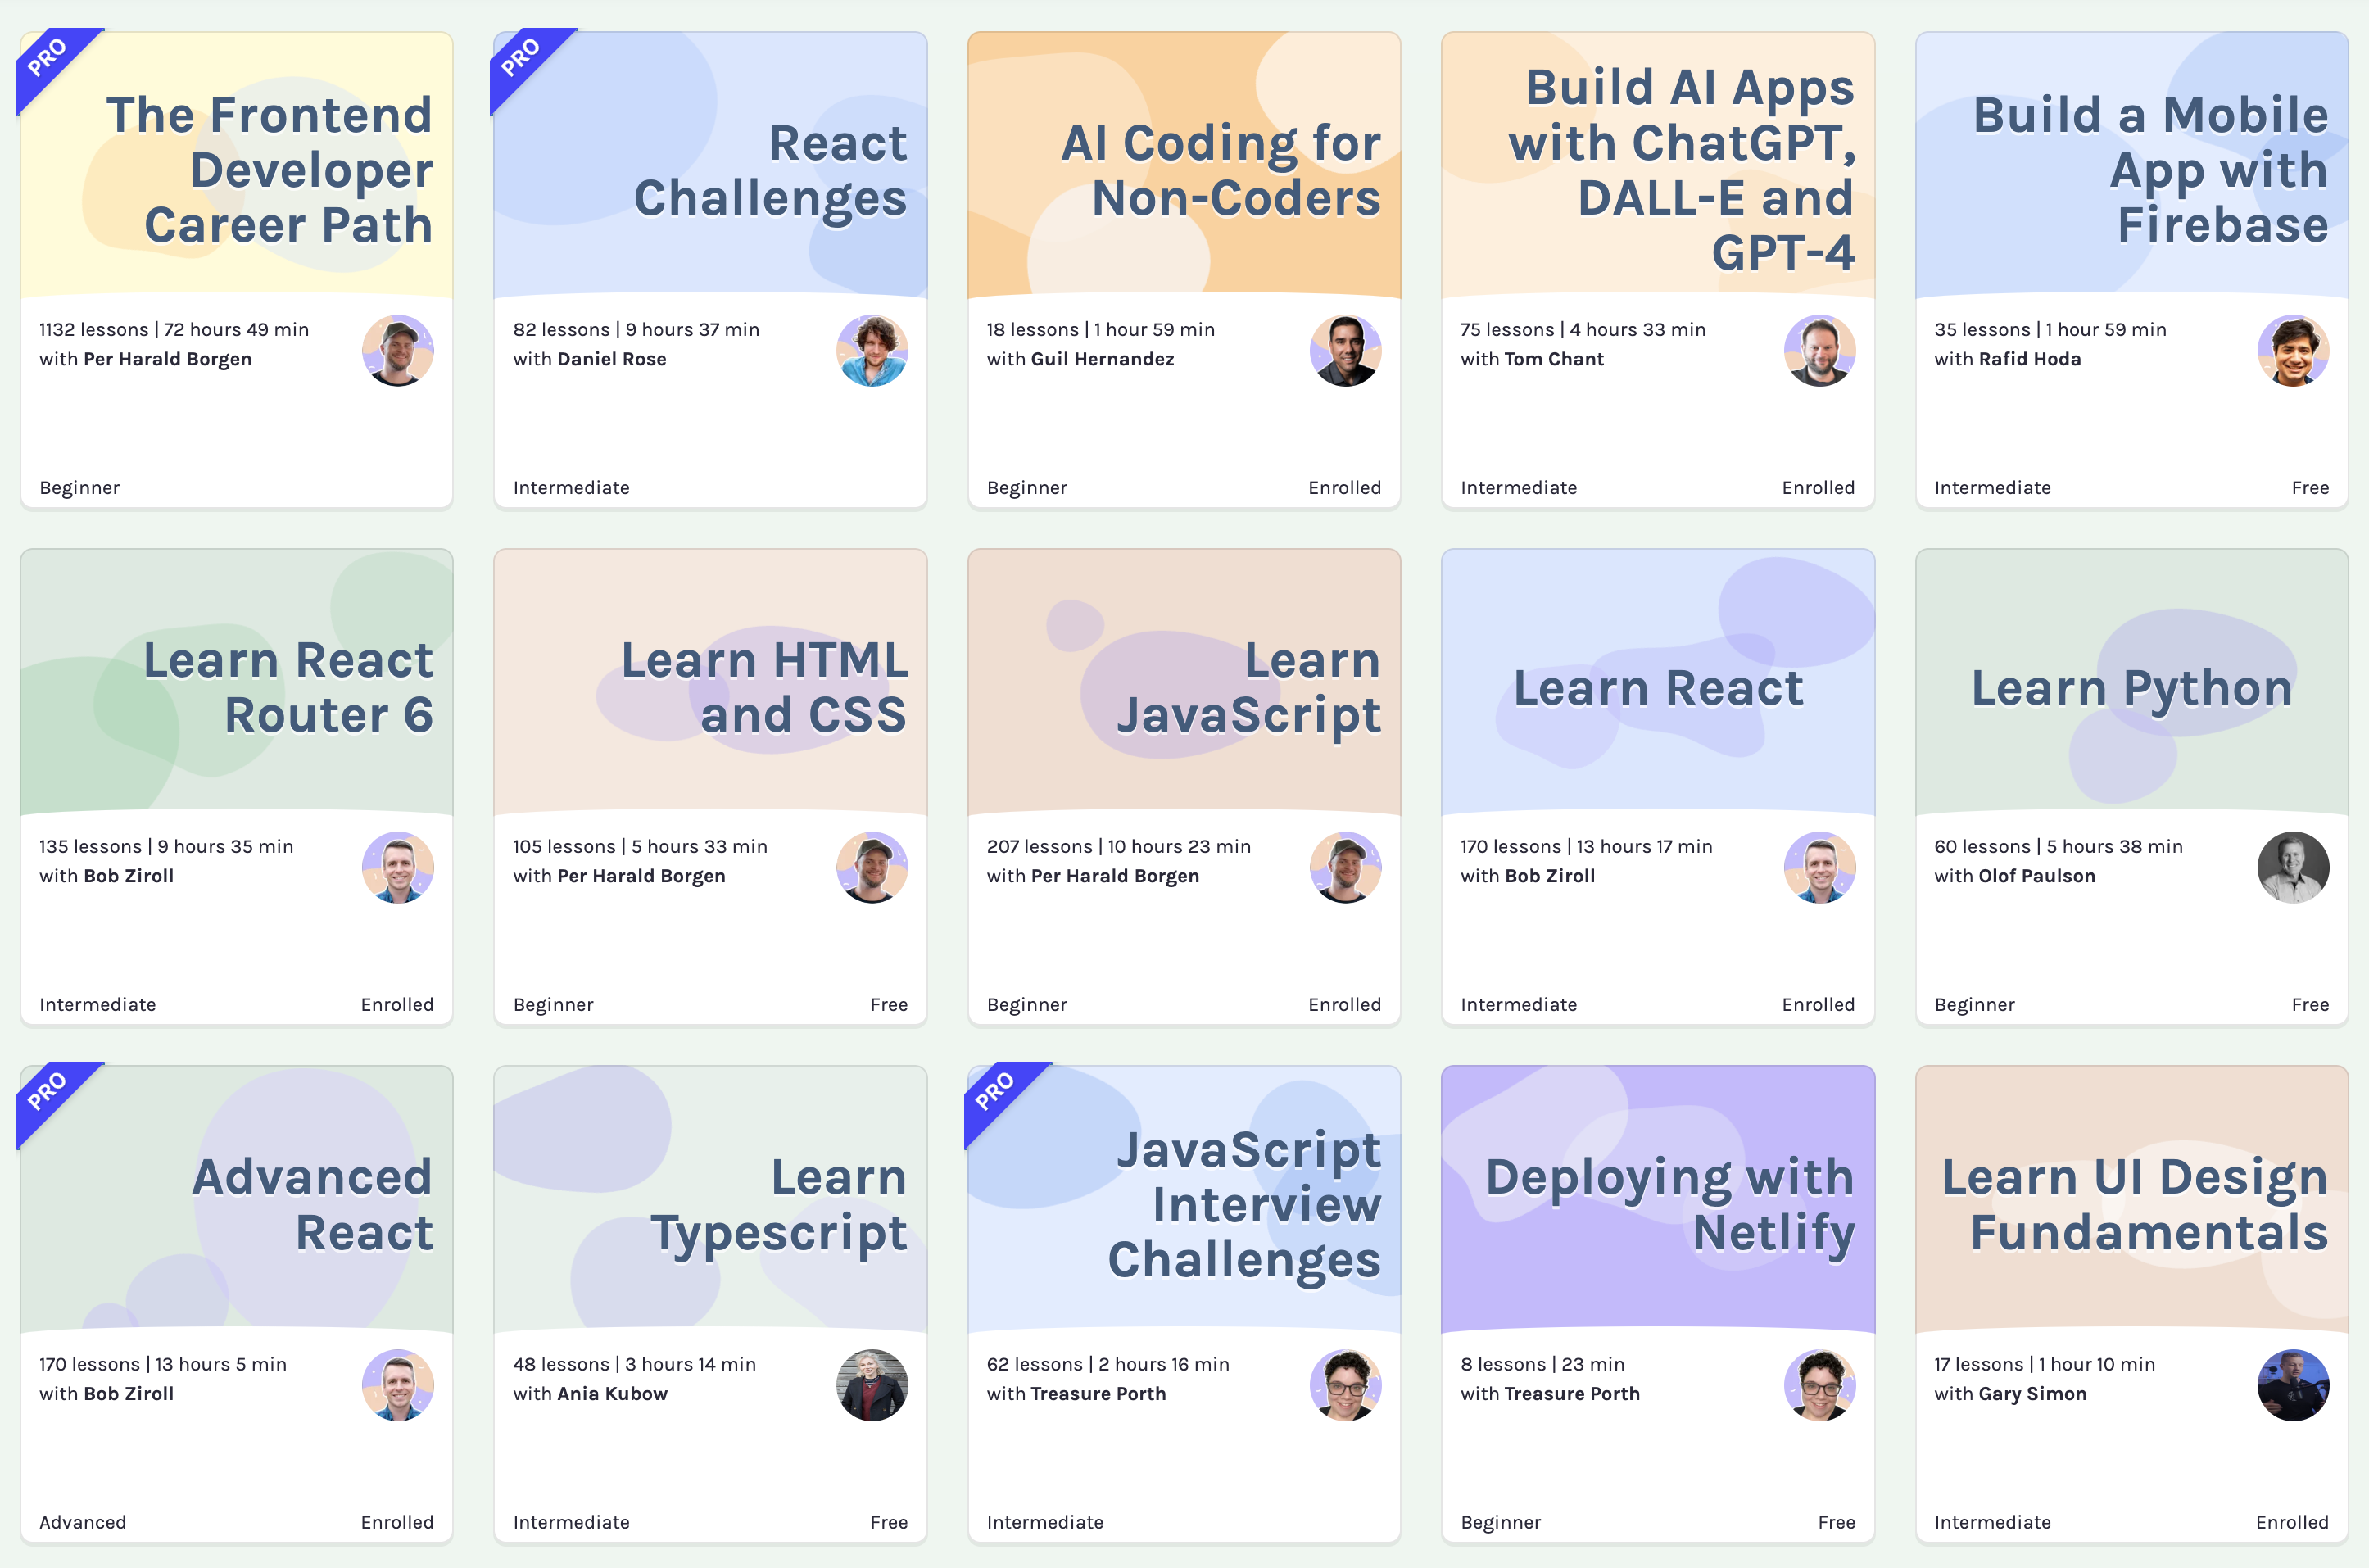Click Olof Paulson's grayscale avatar
Screen dimensions: 2369x1568
point(2292,868)
